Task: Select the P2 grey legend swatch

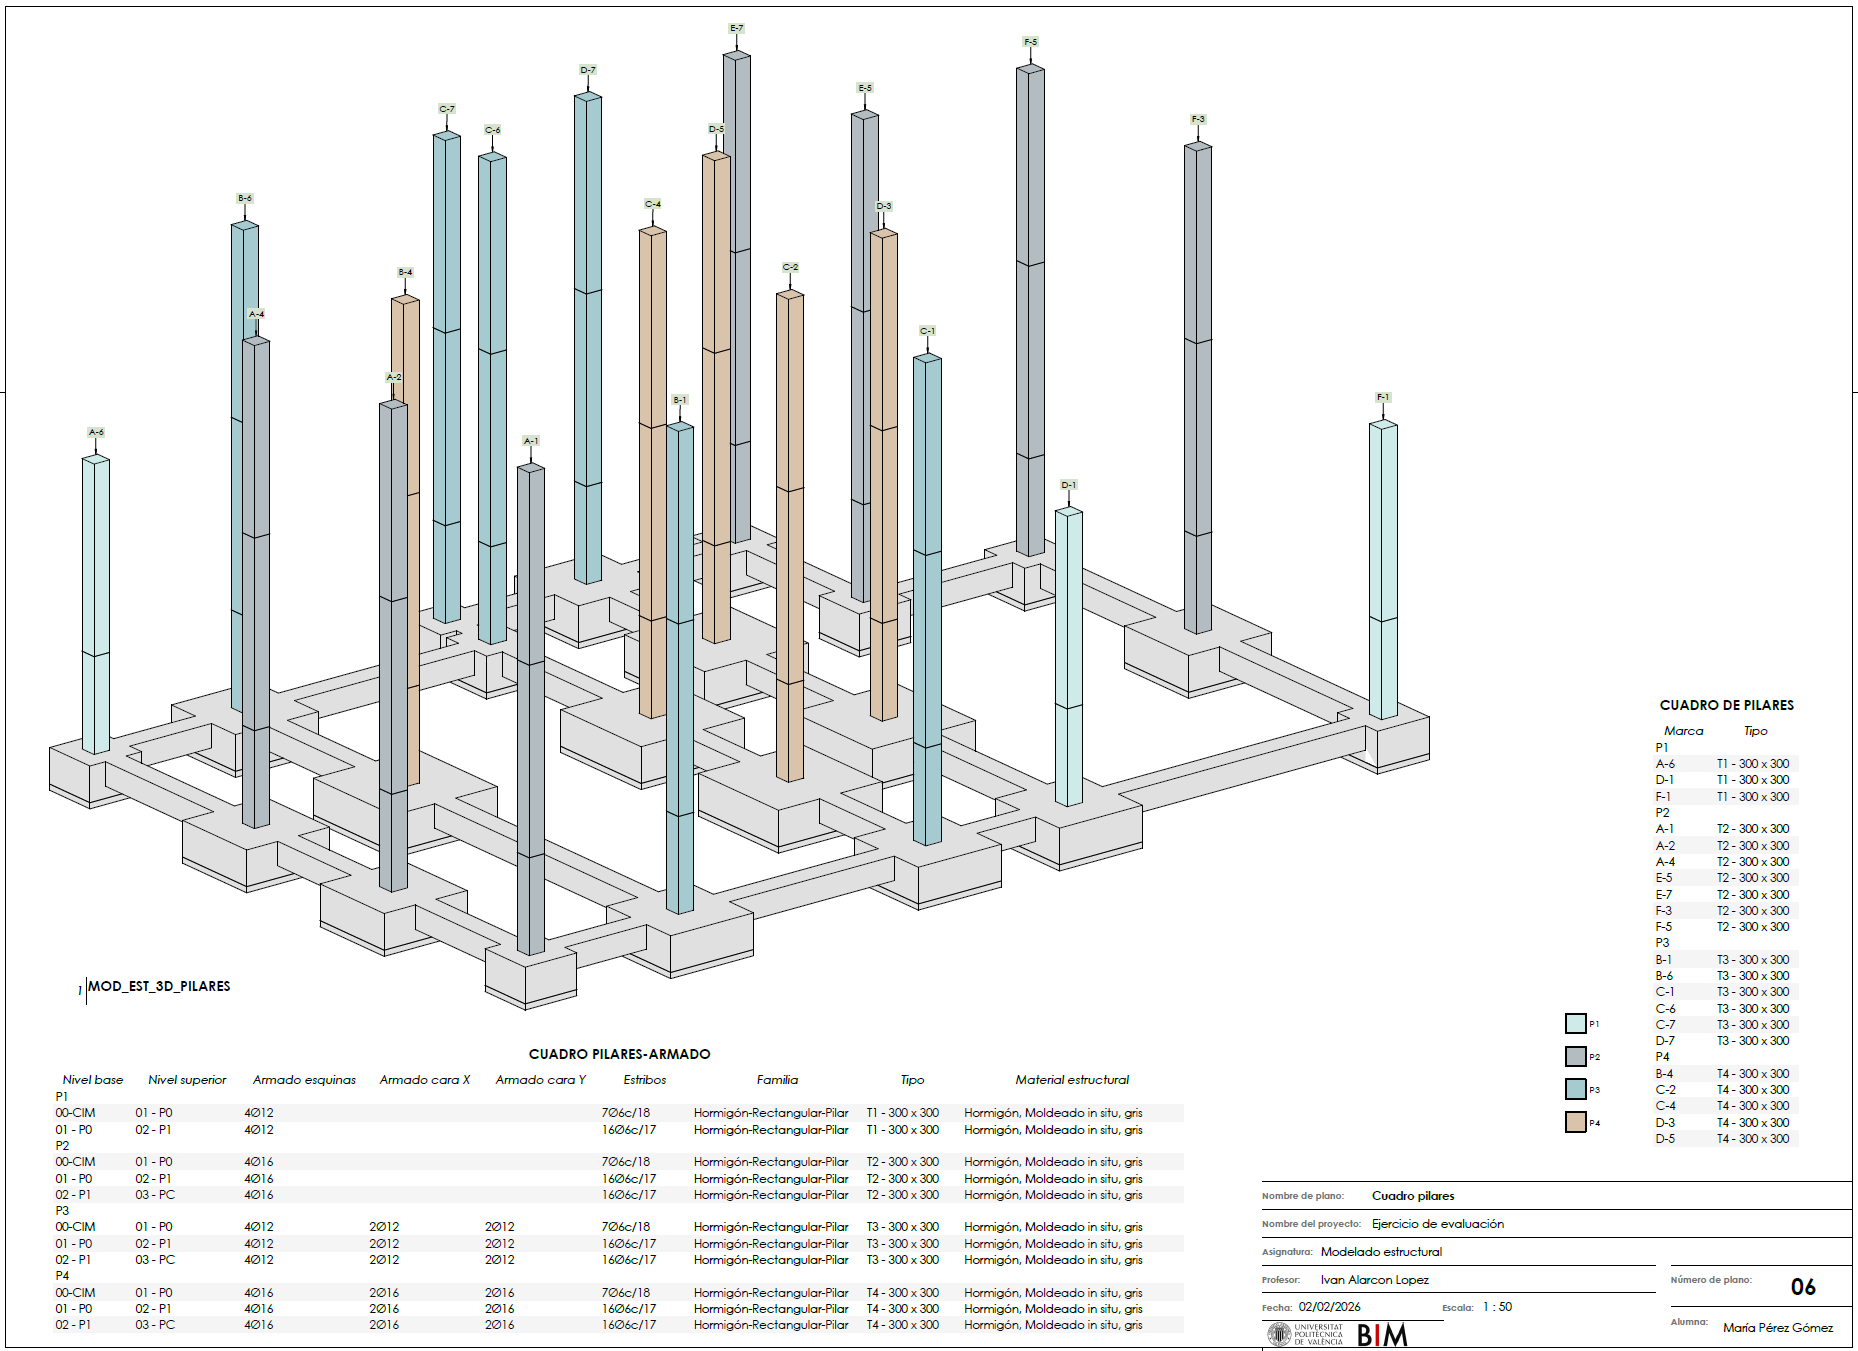Action: (x=1576, y=1056)
